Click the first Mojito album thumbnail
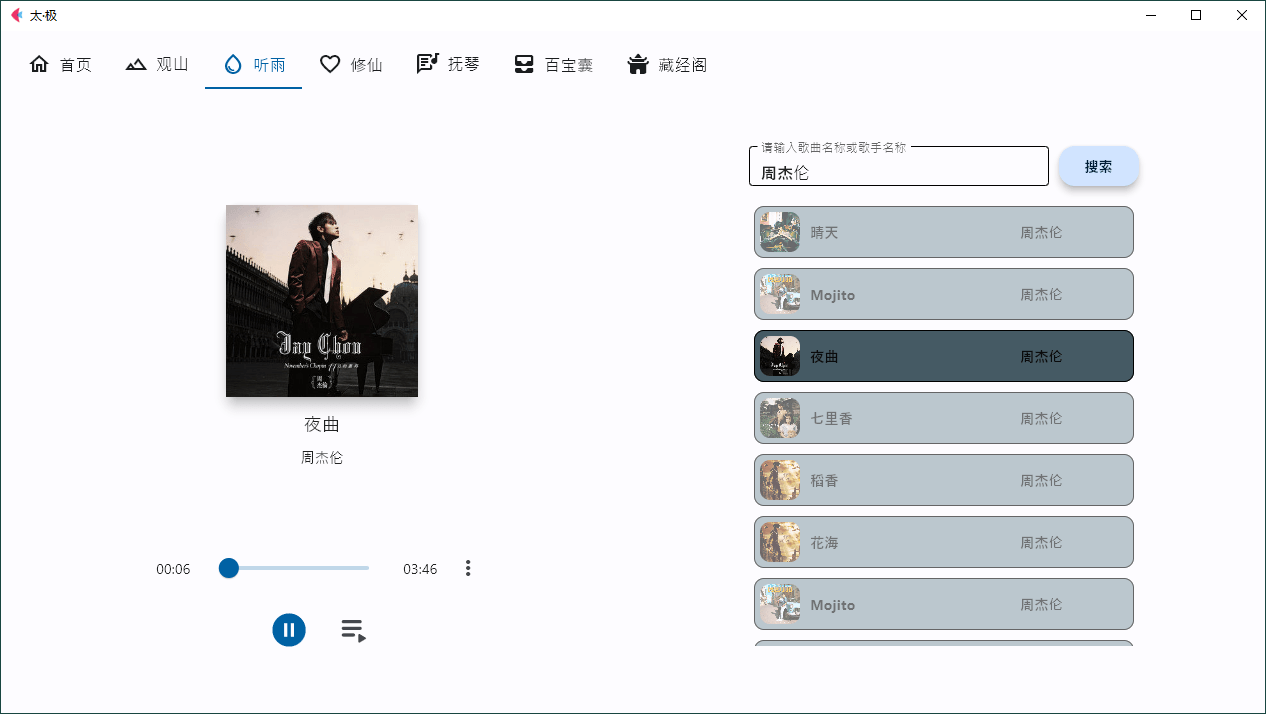 (780, 294)
